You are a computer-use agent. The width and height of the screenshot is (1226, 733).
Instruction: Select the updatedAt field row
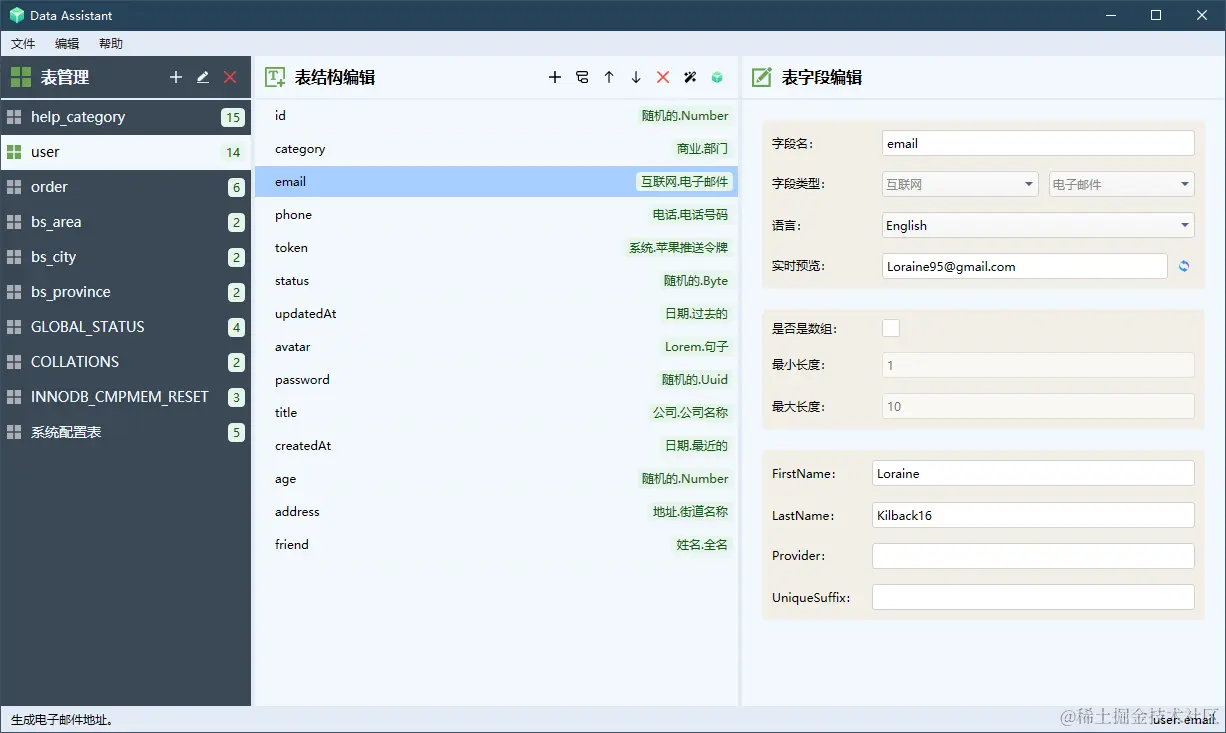coord(496,314)
